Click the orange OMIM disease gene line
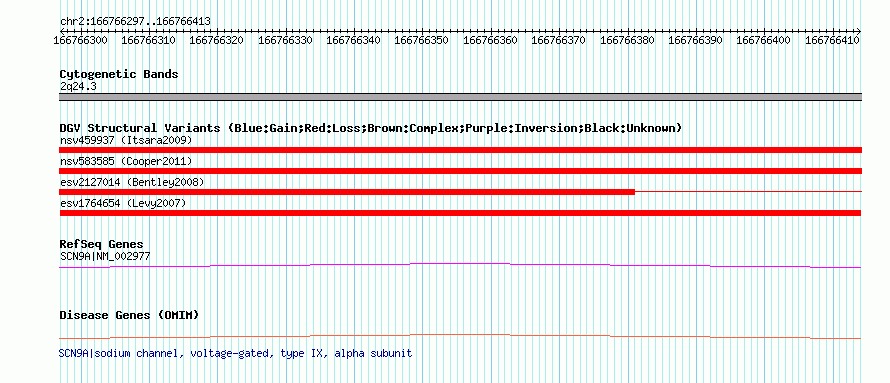Screen dimensions: 890x383 click(x=460, y=336)
